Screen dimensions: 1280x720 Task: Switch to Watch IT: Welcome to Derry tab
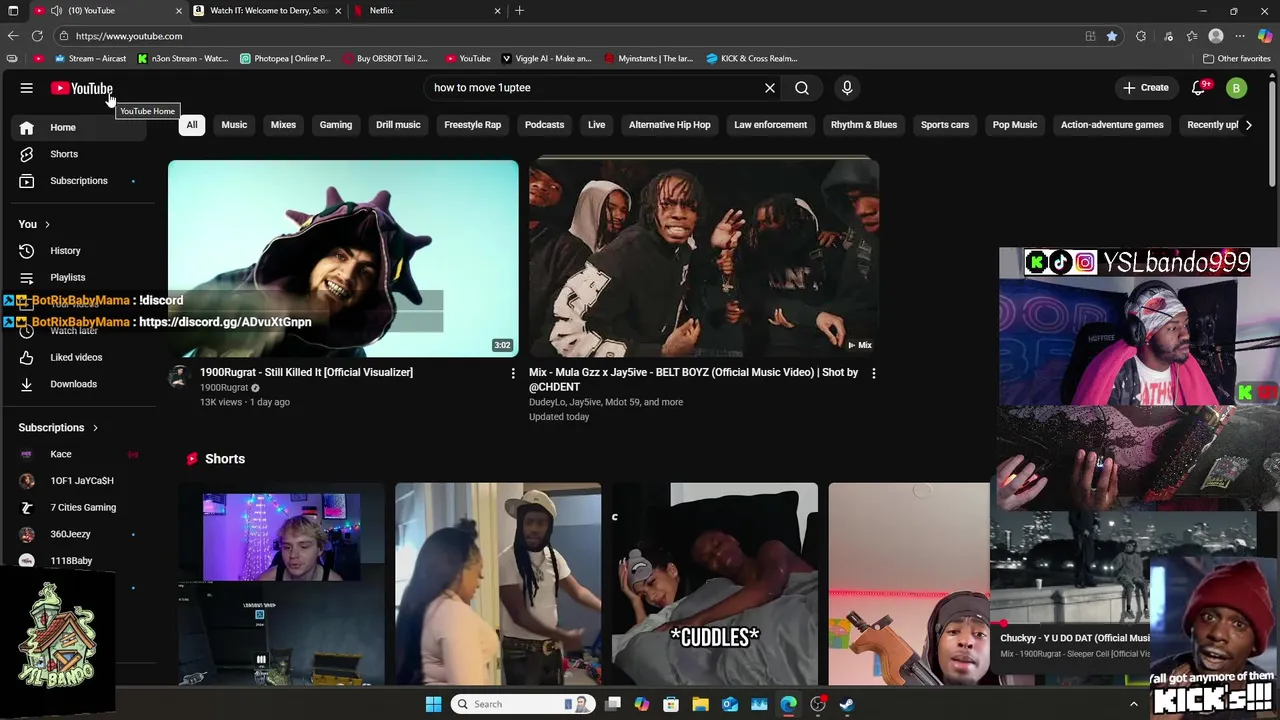tap(268, 11)
